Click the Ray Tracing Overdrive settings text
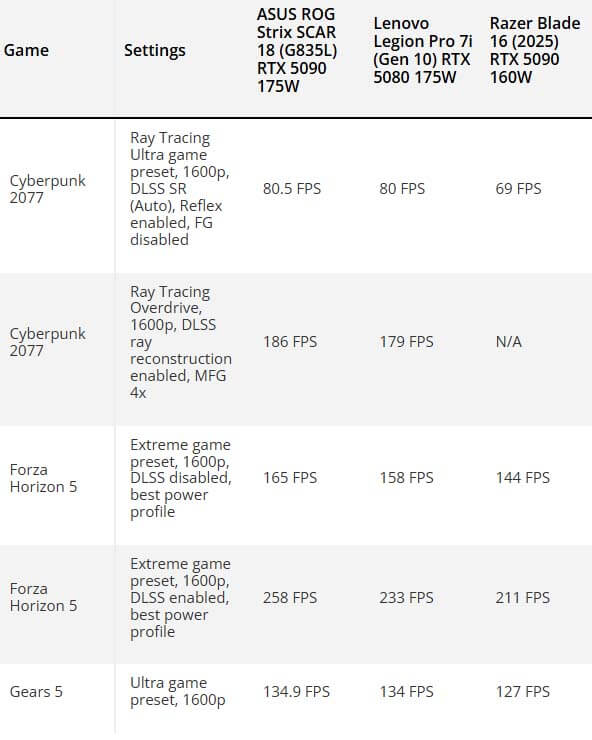Viewport: 592px width, 740px height. point(181,342)
